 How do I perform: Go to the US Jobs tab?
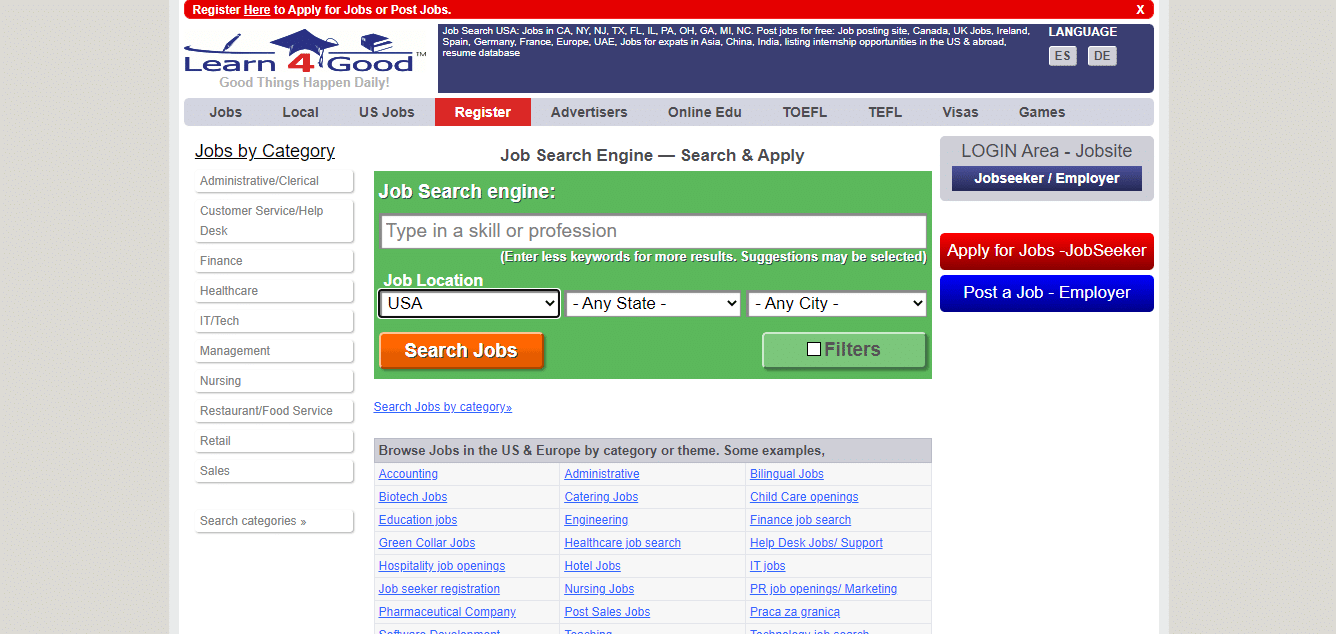pos(387,112)
